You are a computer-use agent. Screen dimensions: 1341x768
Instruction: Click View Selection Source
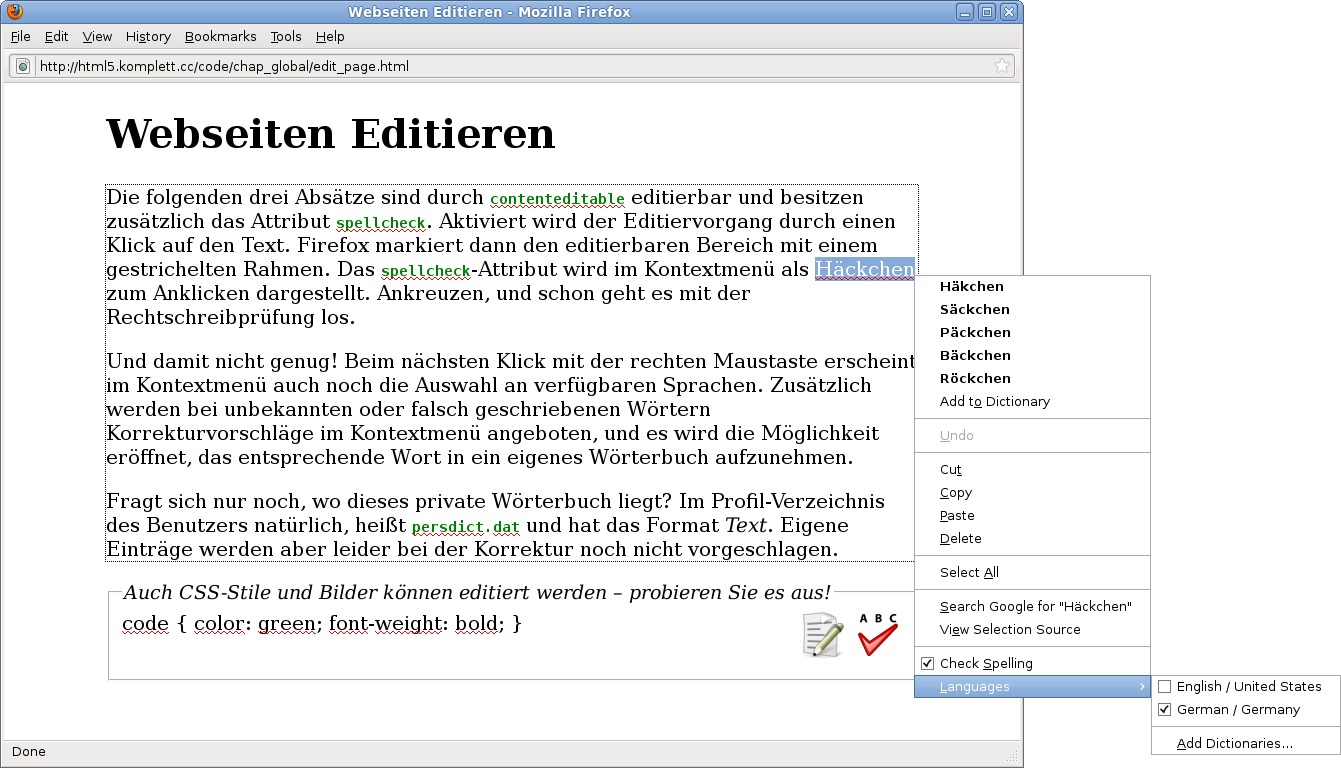click(1009, 629)
